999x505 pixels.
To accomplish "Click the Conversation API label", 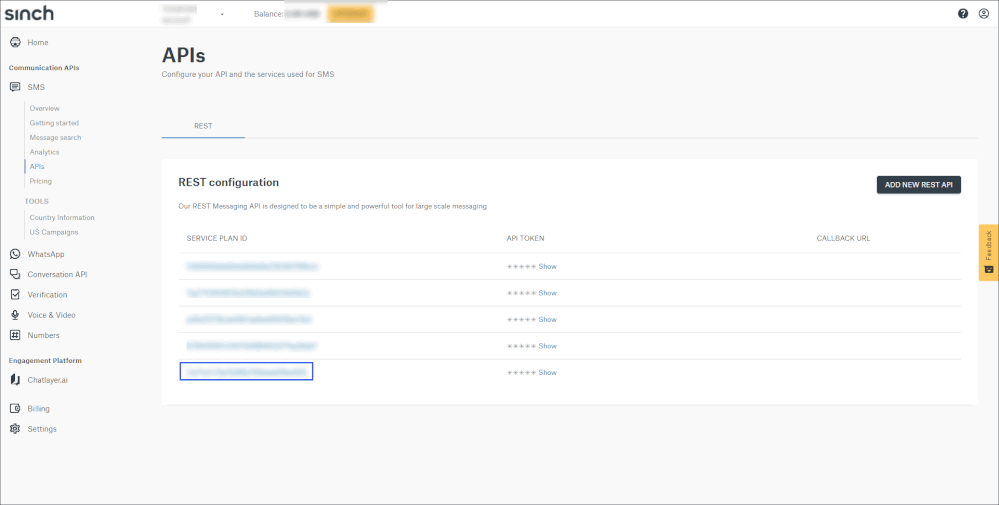I will [57, 274].
